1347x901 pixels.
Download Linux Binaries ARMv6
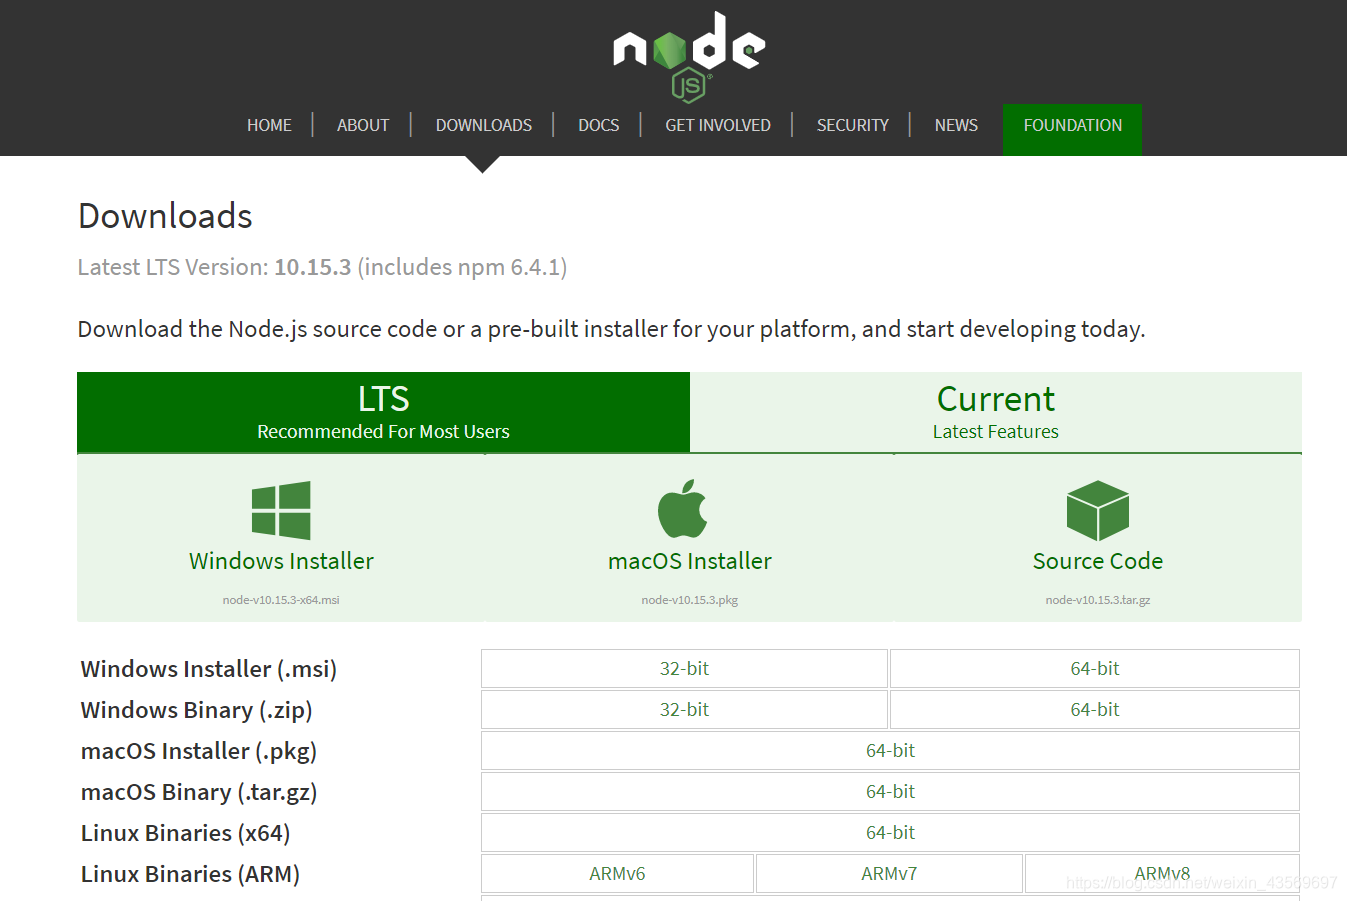(x=617, y=874)
